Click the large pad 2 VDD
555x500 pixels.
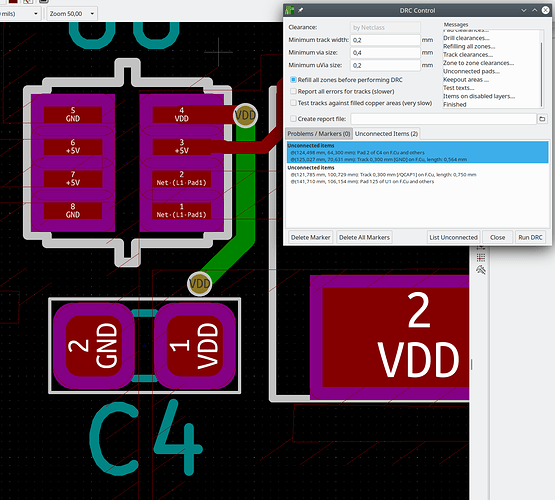tap(396, 337)
